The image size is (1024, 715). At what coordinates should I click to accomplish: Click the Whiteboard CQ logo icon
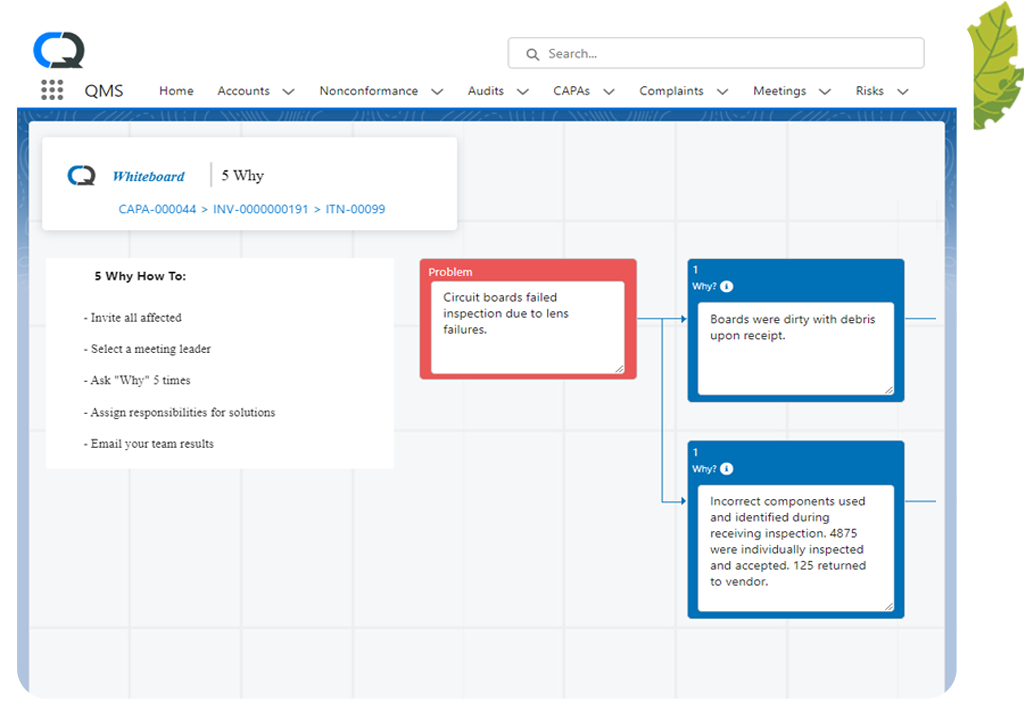click(81, 176)
